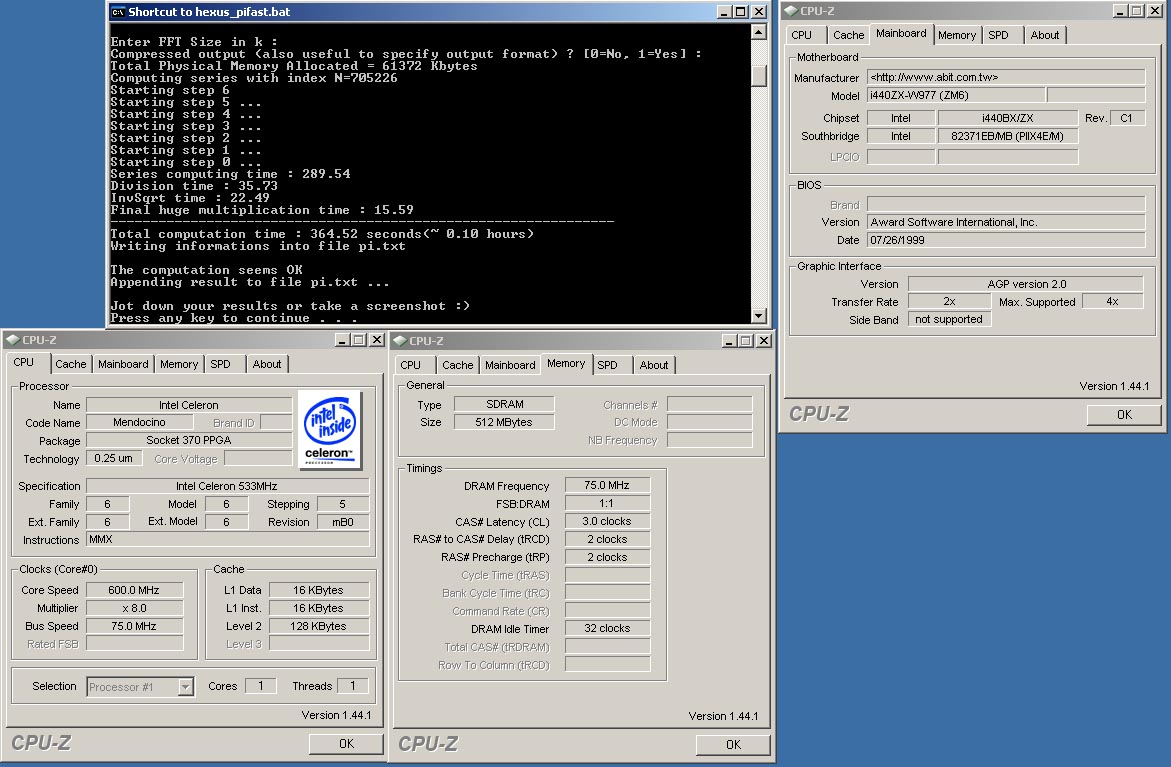The image size is (1171, 767).
Task: Click the 512 MBytes memory size field
Action: point(504,422)
